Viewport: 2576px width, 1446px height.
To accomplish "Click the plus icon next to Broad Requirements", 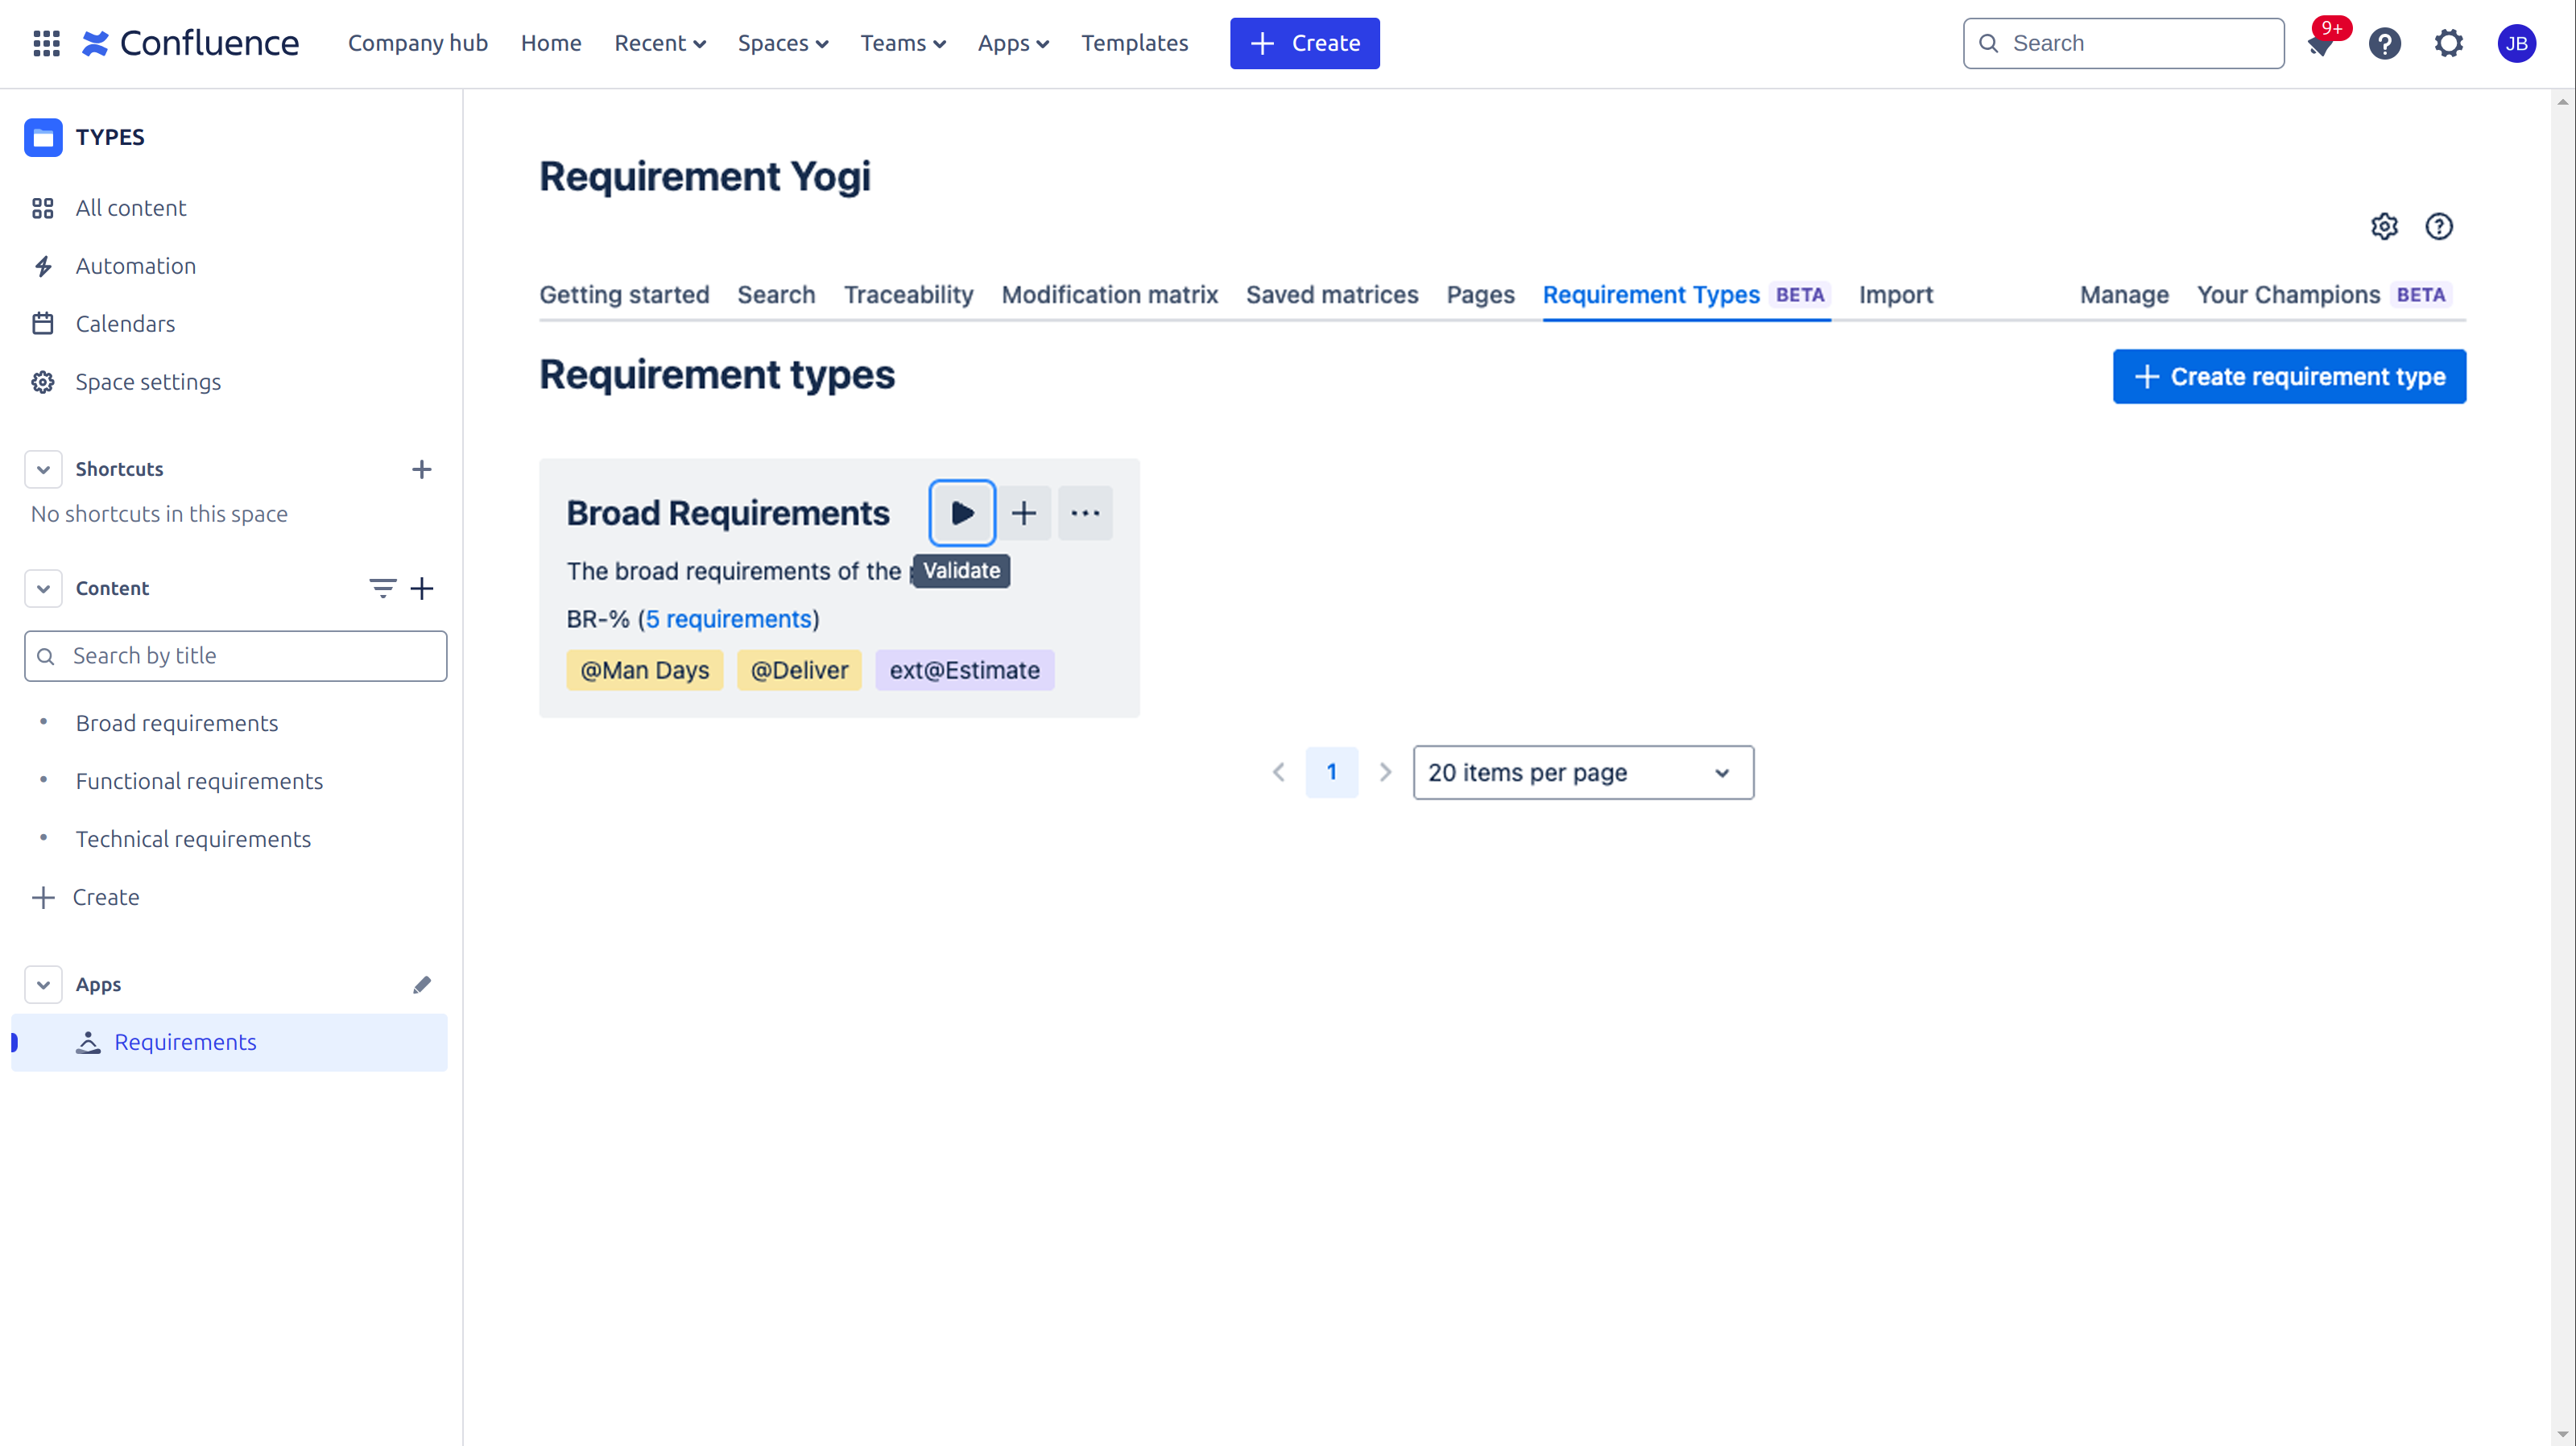I will tap(1024, 512).
